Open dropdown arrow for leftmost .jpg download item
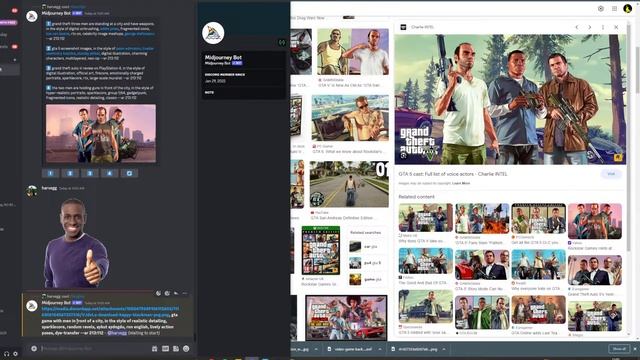This screenshot has height=360, width=640. [316, 349]
